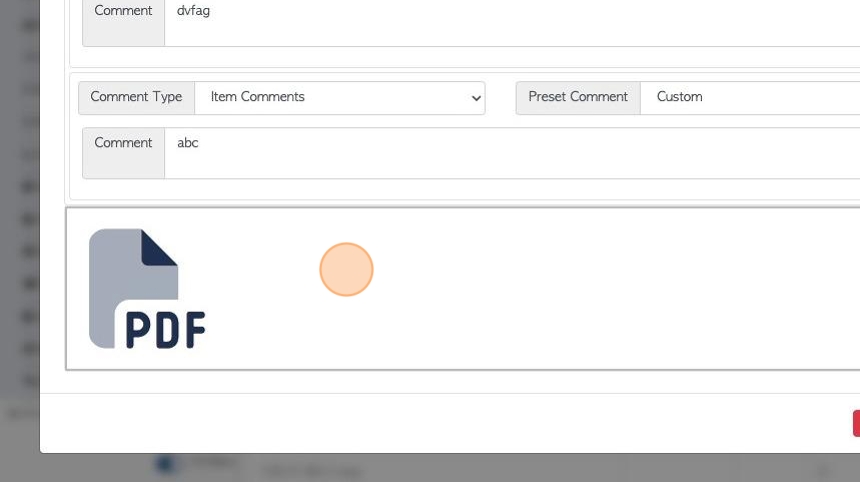The width and height of the screenshot is (860, 482).
Task: Select the Comment Type label
Action: pyautogui.click(x=136, y=97)
